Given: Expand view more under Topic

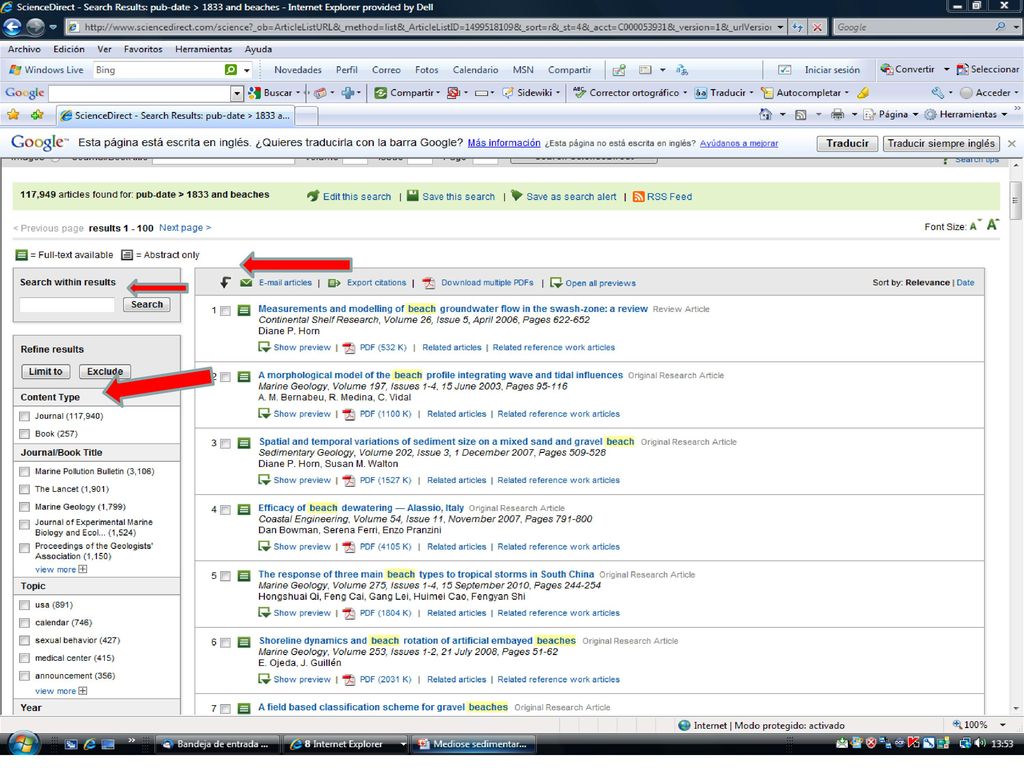Looking at the screenshot, I should (61, 691).
